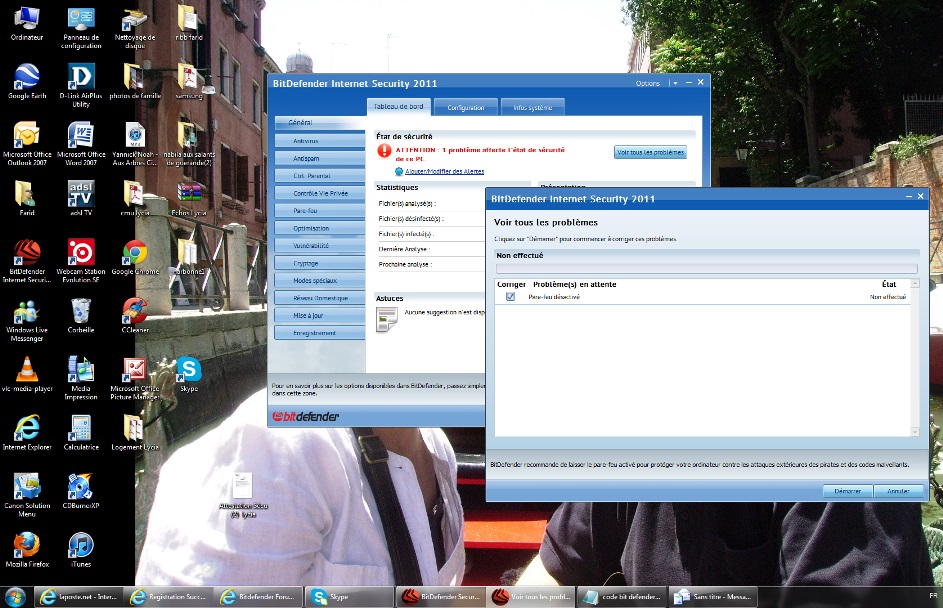
Task: Select the adsl TV desktop icon
Action: pos(81,198)
